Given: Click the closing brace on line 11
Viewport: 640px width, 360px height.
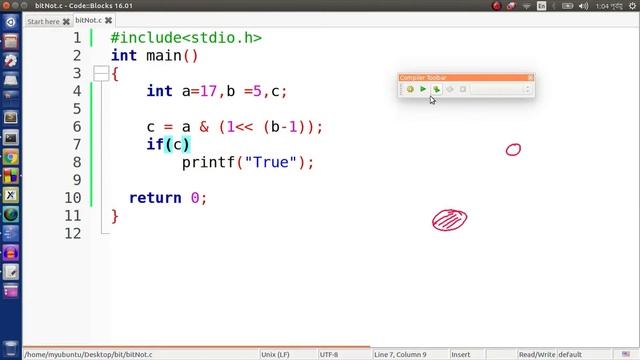Looking at the screenshot, I should point(115,216).
